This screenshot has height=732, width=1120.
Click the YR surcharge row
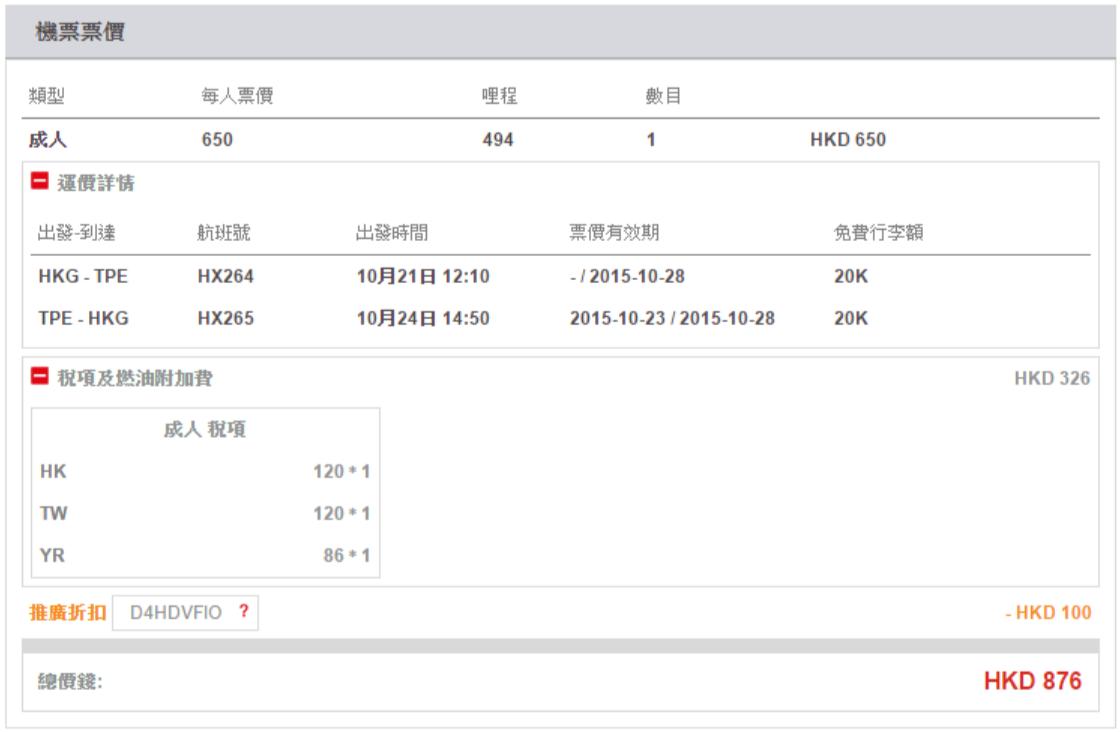tap(200, 554)
